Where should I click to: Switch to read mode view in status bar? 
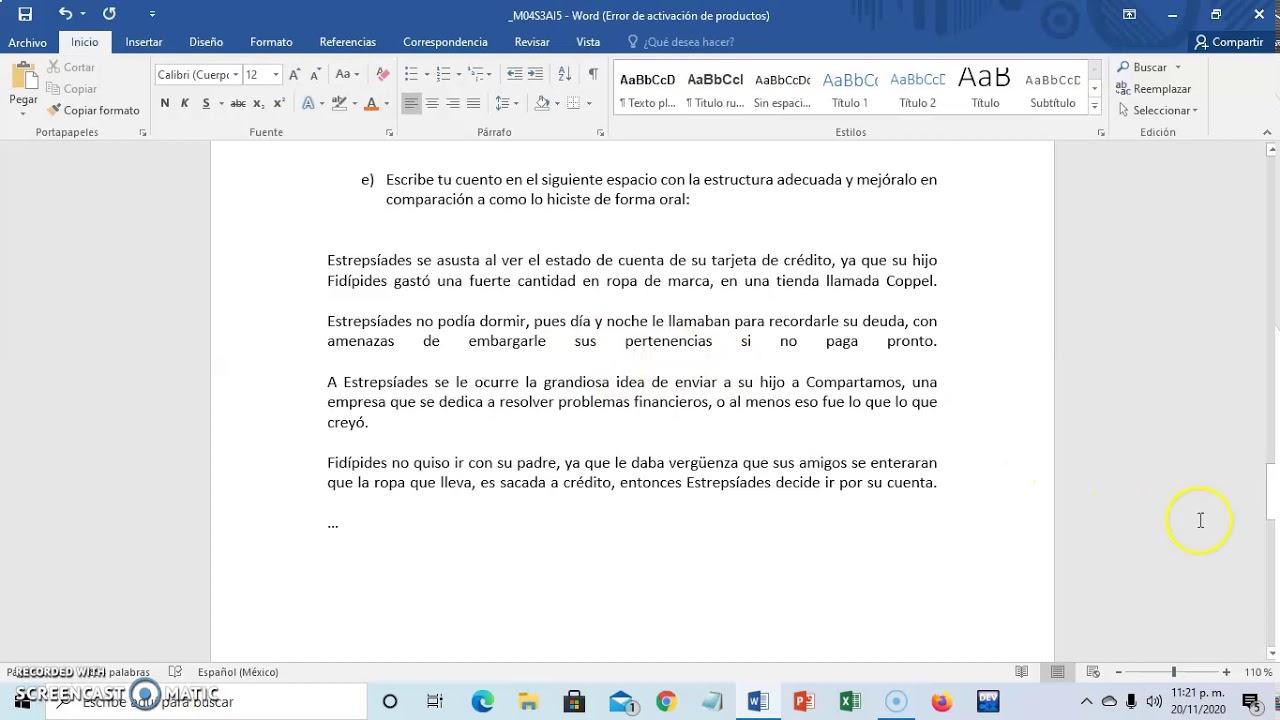tap(1021, 672)
